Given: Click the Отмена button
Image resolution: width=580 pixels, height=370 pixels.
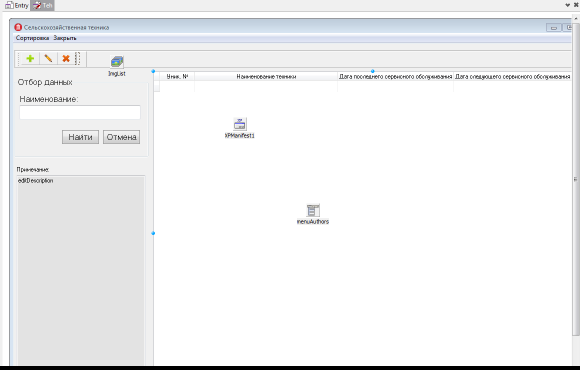Looking at the screenshot, I should click(121, 137).
